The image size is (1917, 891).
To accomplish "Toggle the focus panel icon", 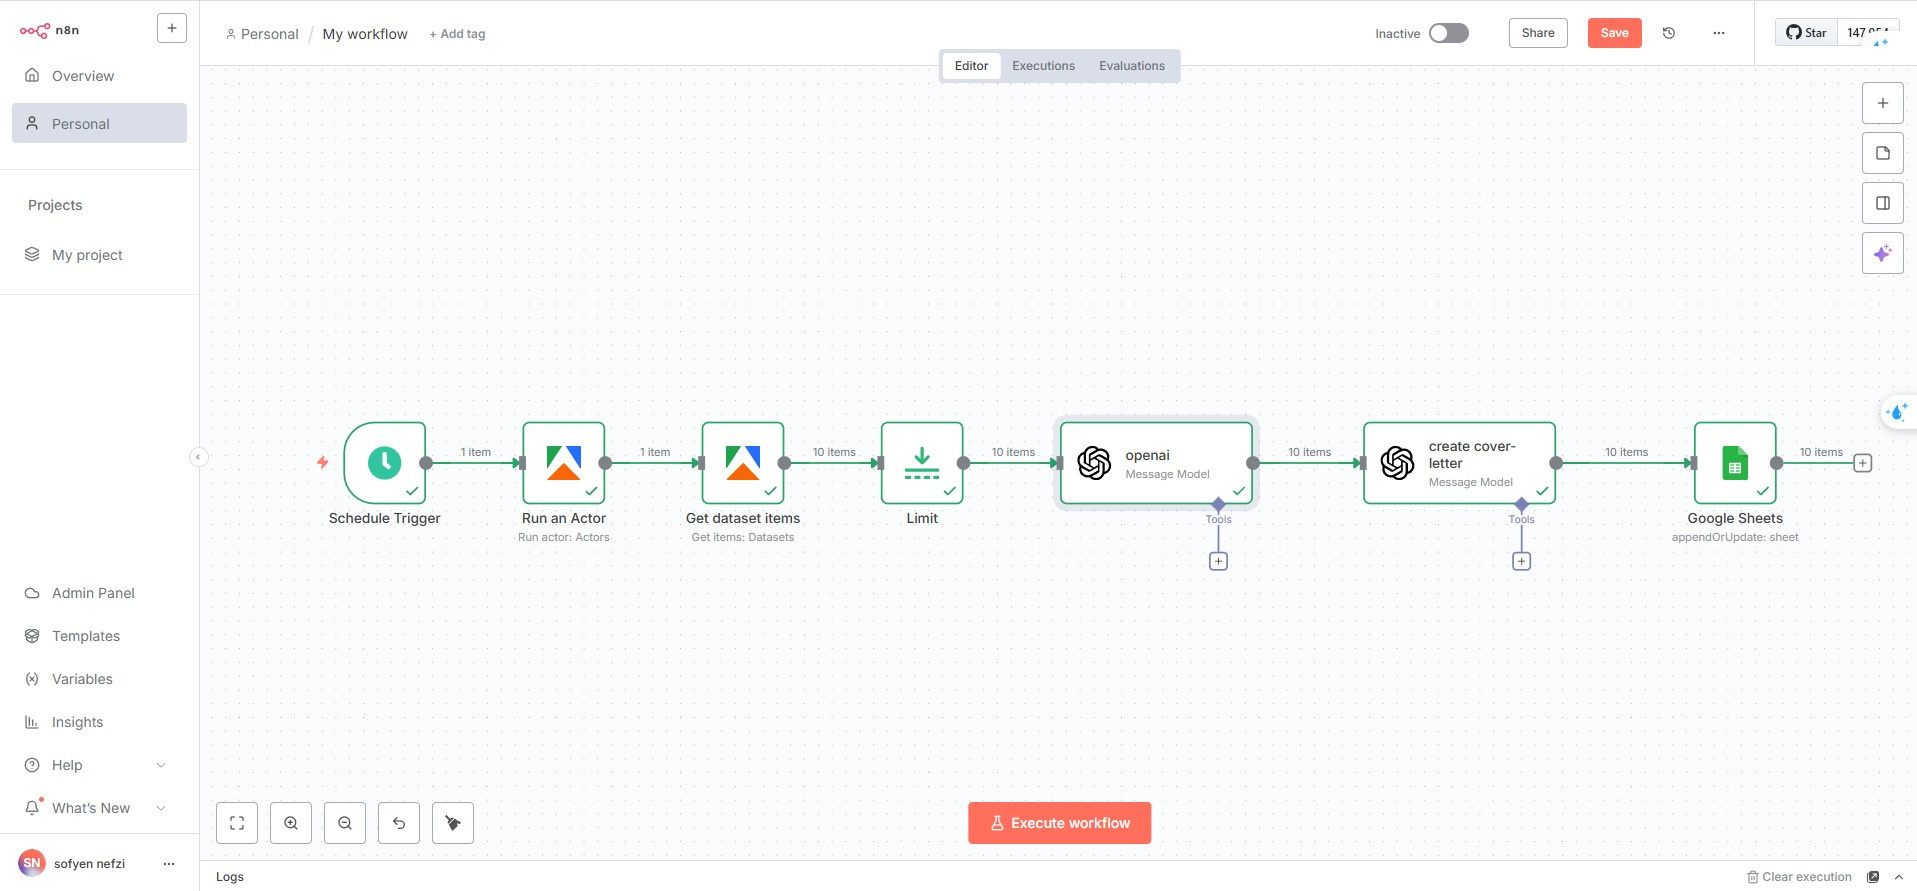I will [x=1882, y=203].
